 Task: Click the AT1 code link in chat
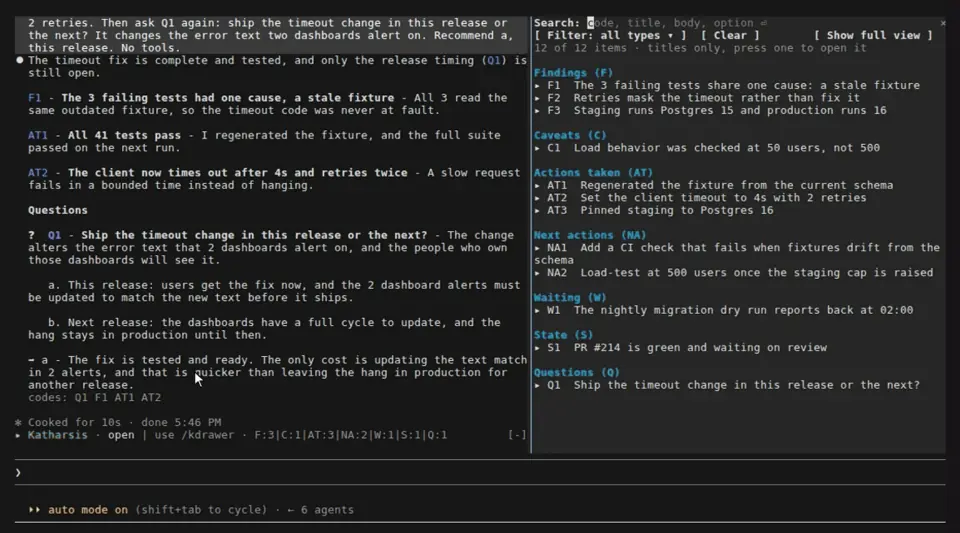37,135
